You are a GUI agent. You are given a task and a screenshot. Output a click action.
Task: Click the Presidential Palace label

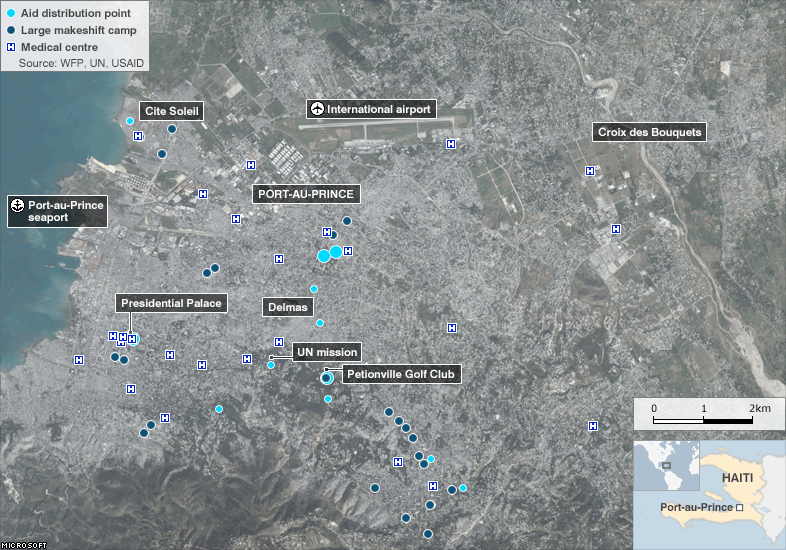[170, 303]
